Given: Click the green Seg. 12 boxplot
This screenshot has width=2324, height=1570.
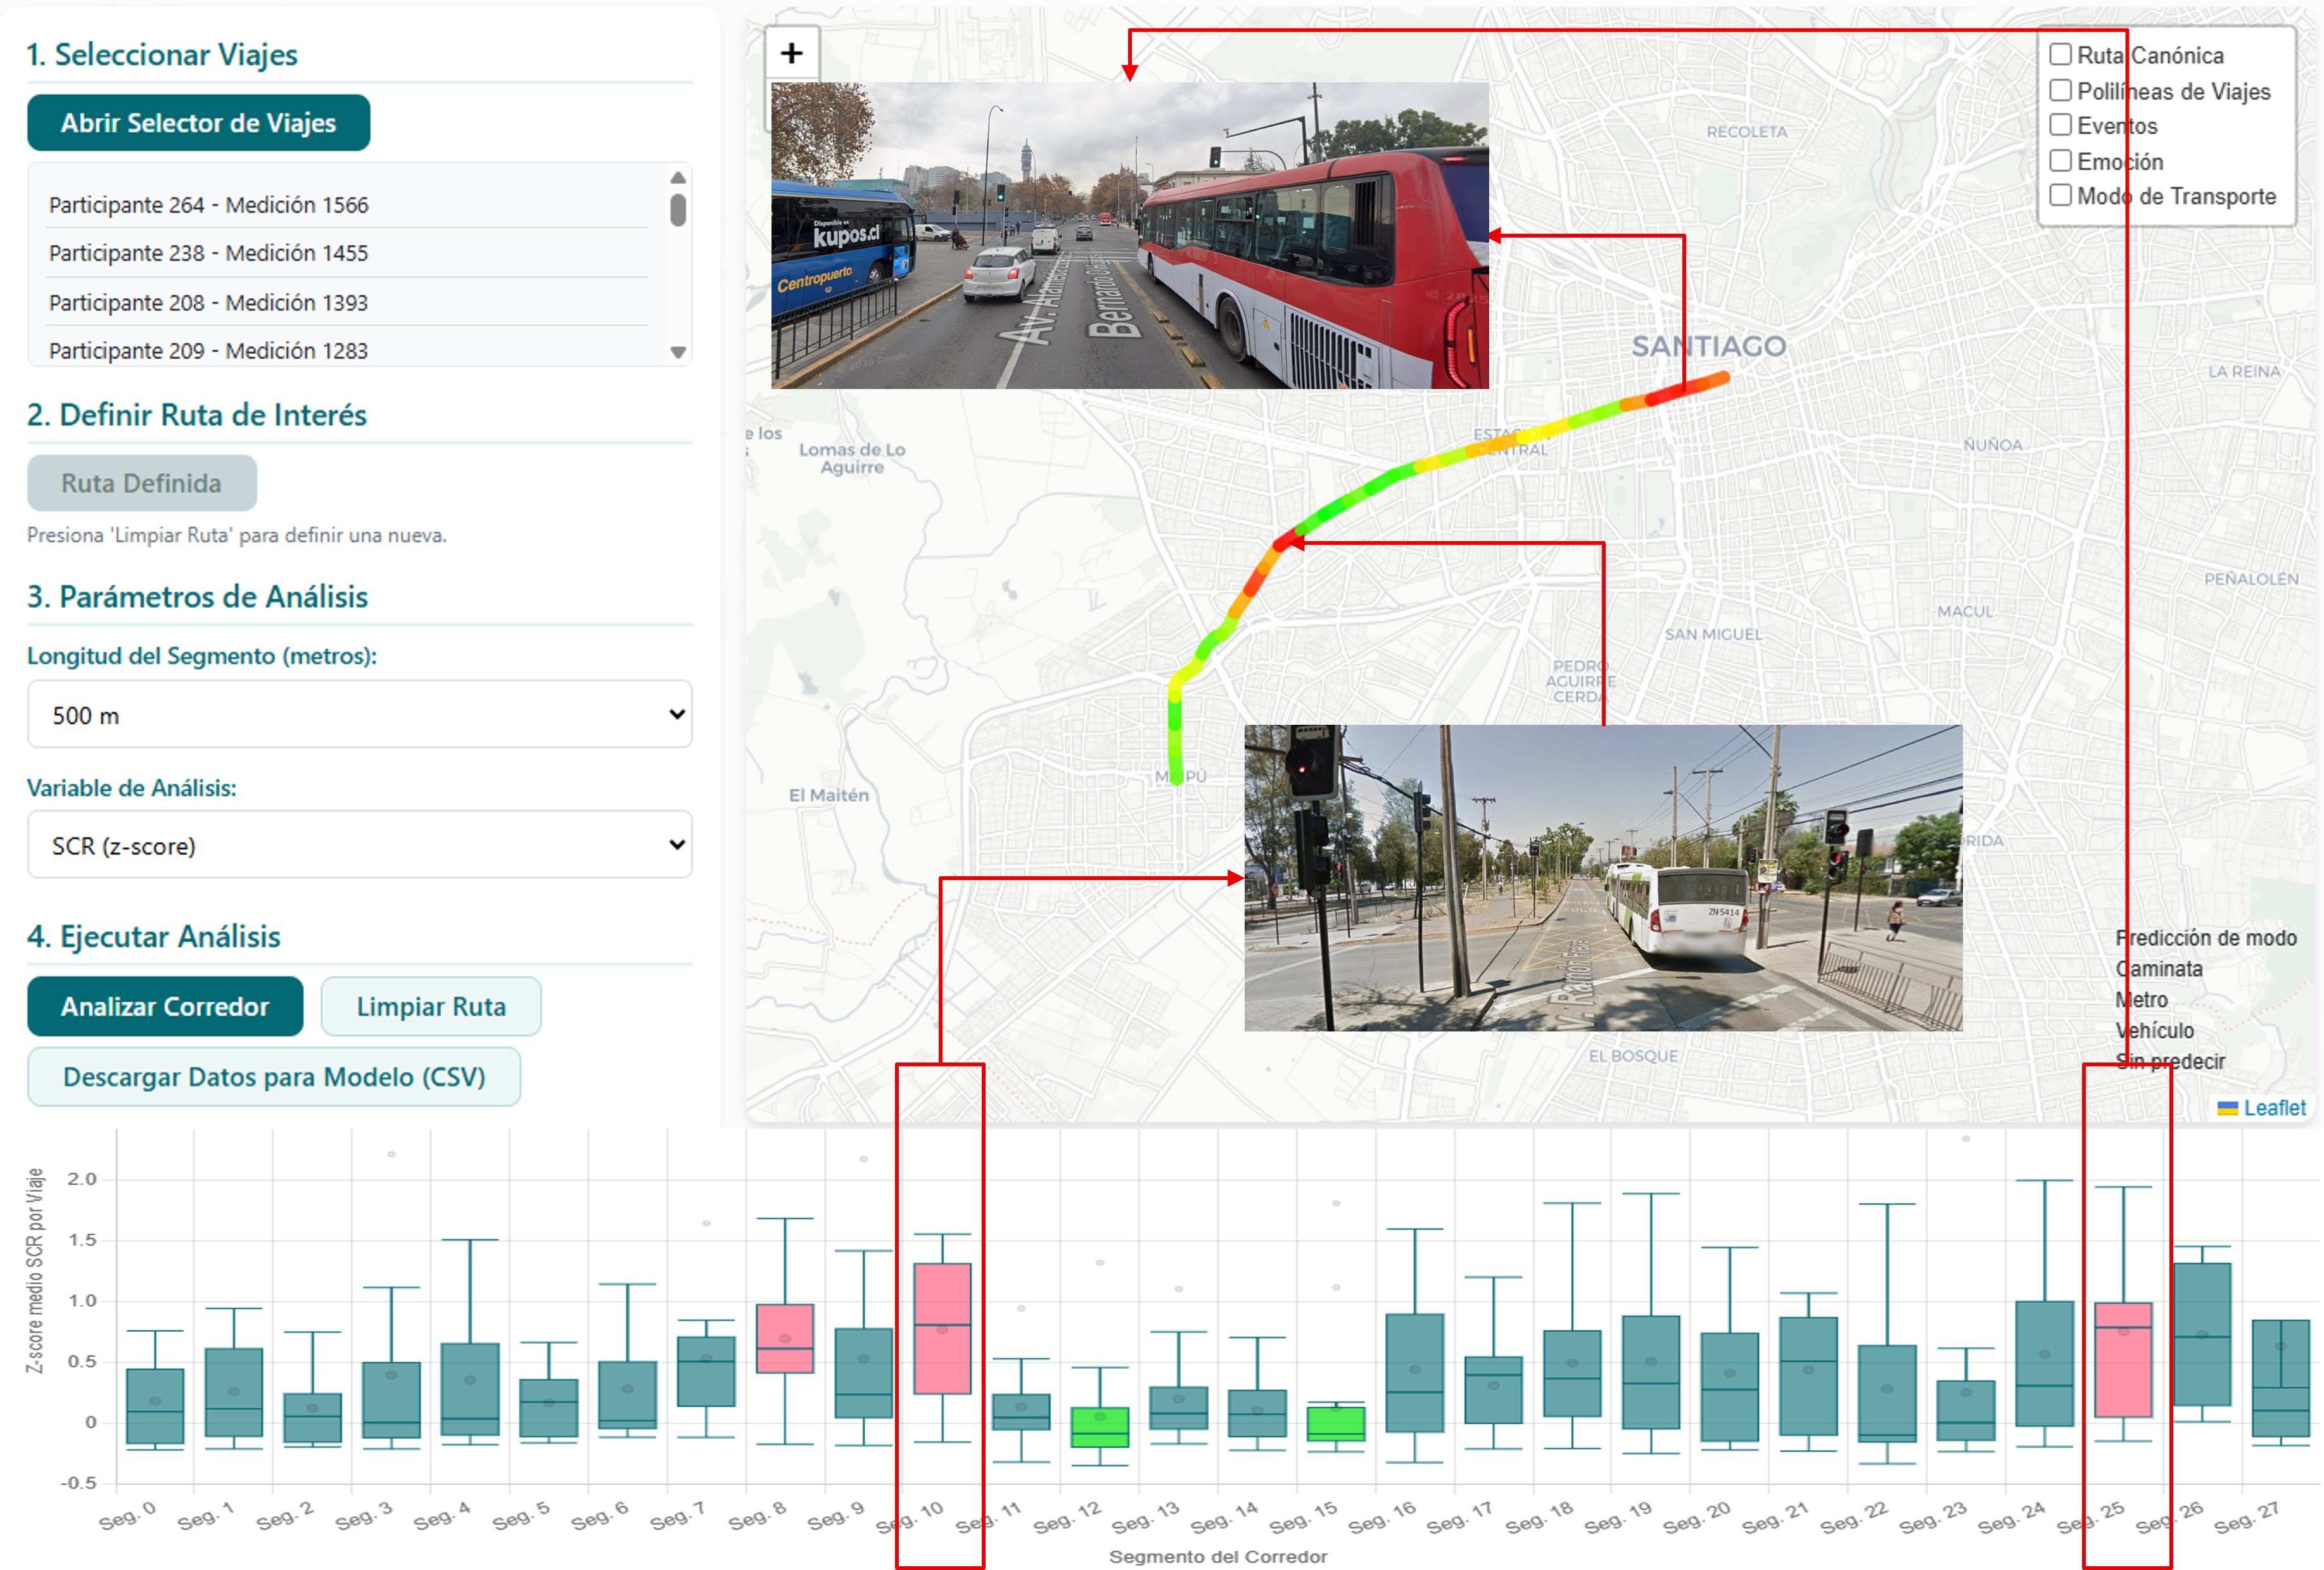Looking at the screenshot, I should click(x=1099, y=1427).
